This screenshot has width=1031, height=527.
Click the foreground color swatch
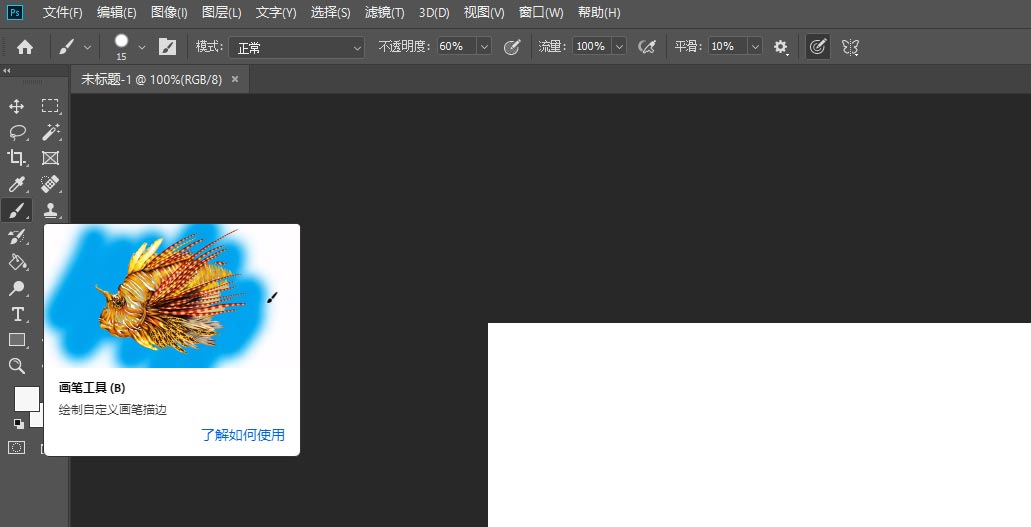25,398
